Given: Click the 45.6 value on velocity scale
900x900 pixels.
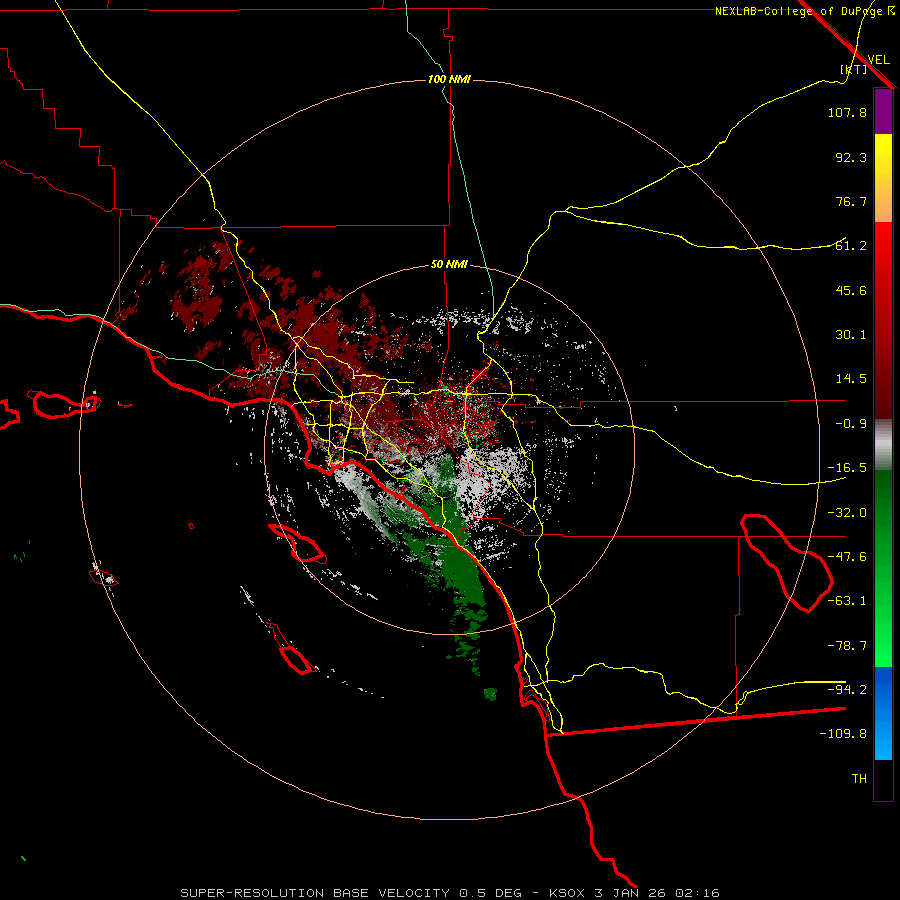Looking at the screenshot, I should point(851,290).
